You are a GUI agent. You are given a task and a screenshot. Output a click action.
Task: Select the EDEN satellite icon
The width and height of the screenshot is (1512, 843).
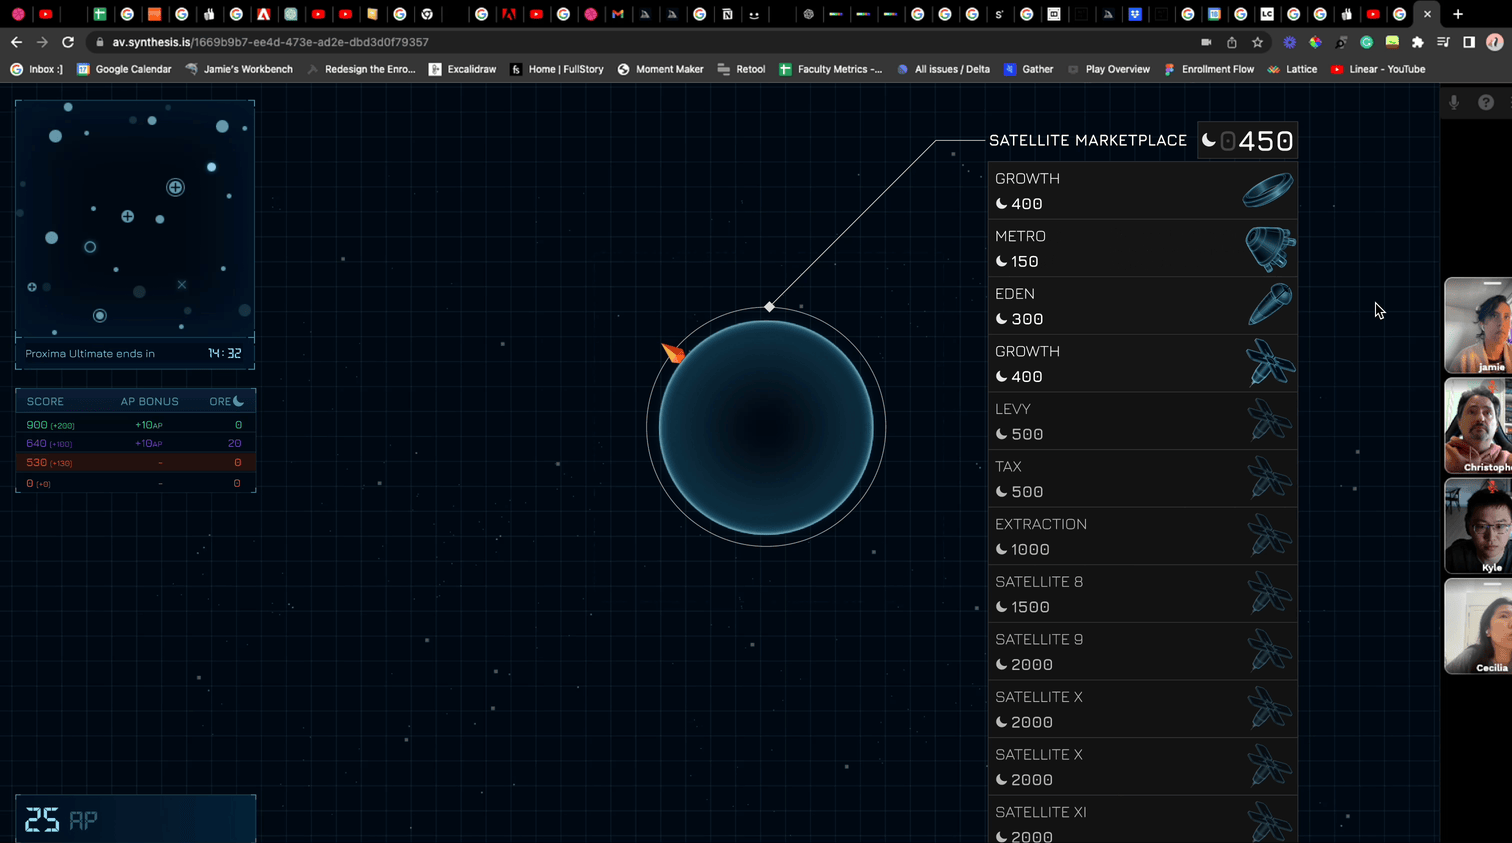[x=1270, y=305]
